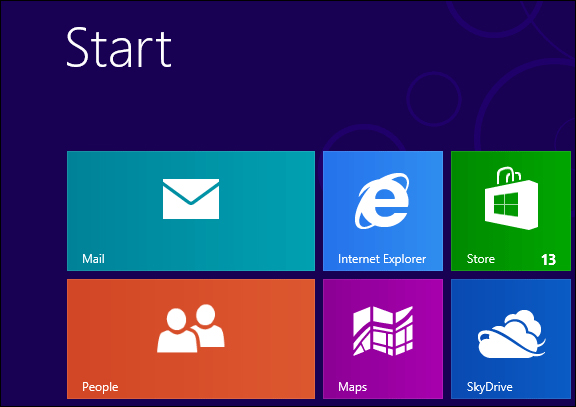The image size is (576, 407).
Task: Click the bag handles on Store icon
Action: pyautogui.click(x=509, y=175)
